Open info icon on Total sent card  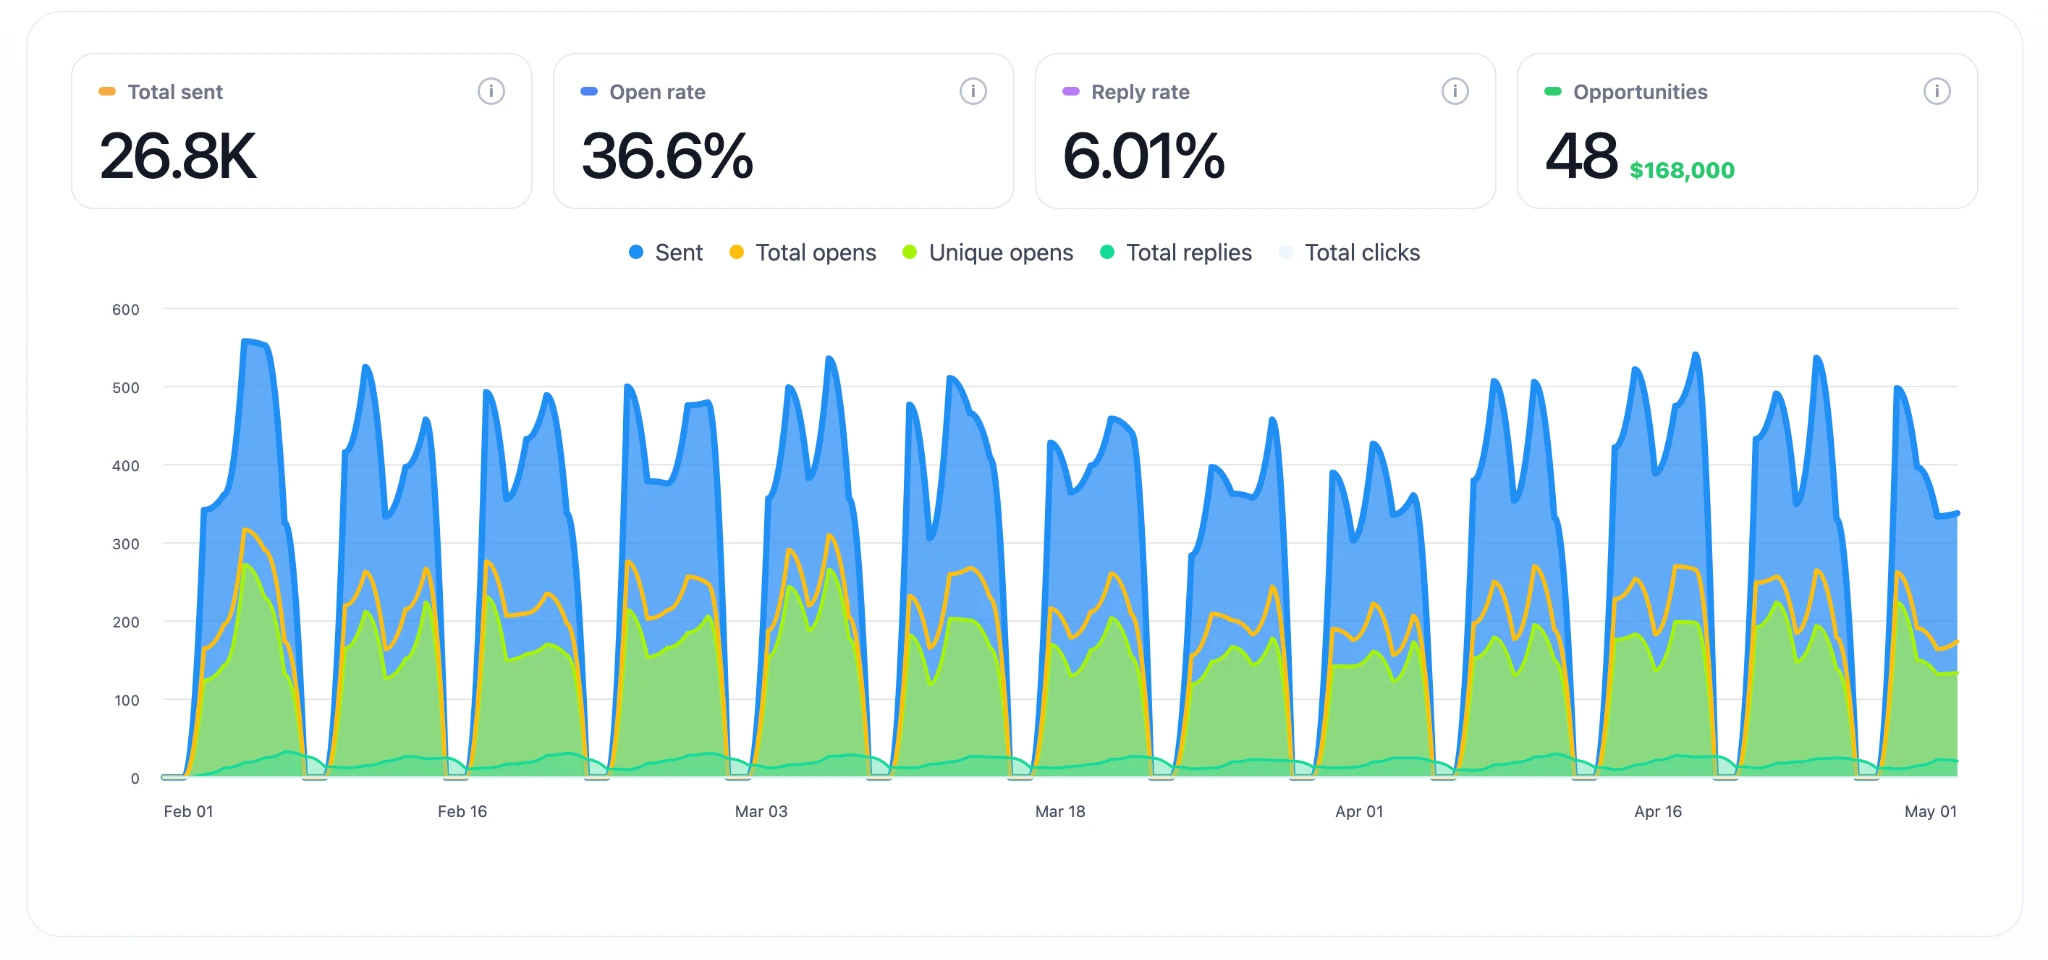(491, 92)
